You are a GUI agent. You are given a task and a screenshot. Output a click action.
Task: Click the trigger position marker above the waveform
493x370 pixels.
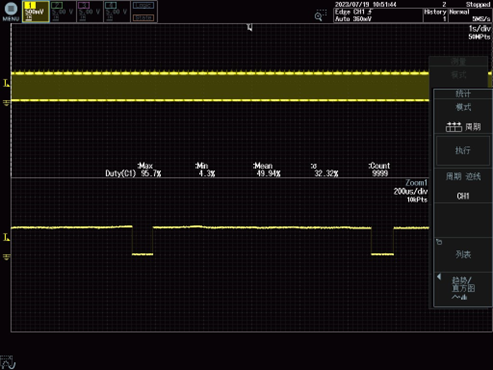pyautogui.click(x=250, y=27)
